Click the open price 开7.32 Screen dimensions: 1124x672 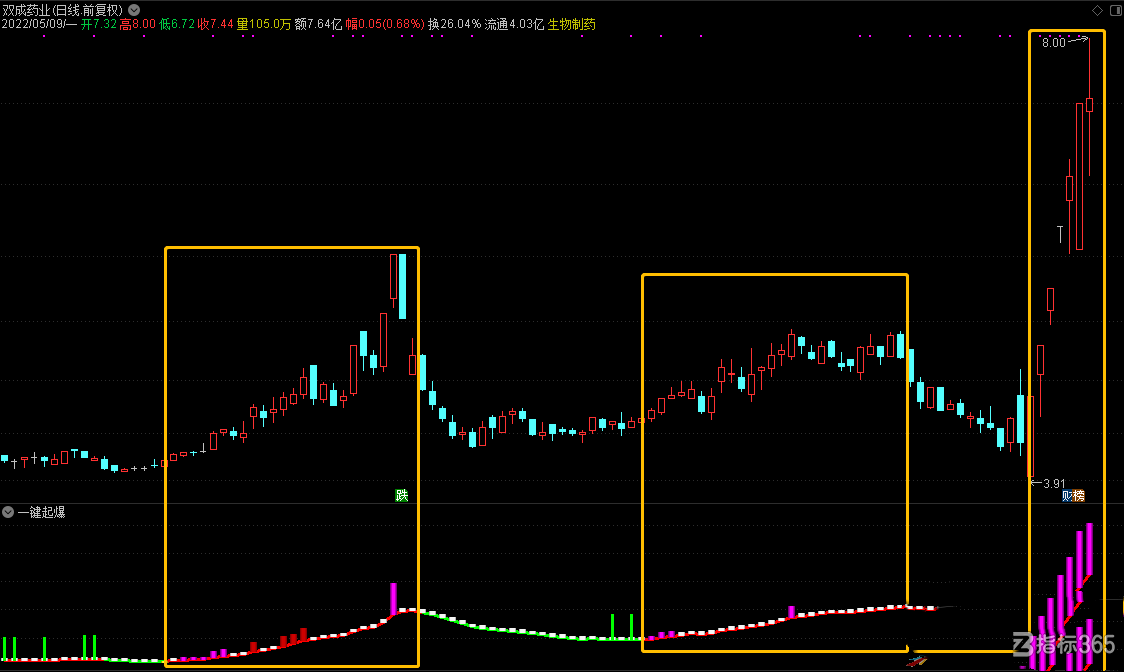99,24
